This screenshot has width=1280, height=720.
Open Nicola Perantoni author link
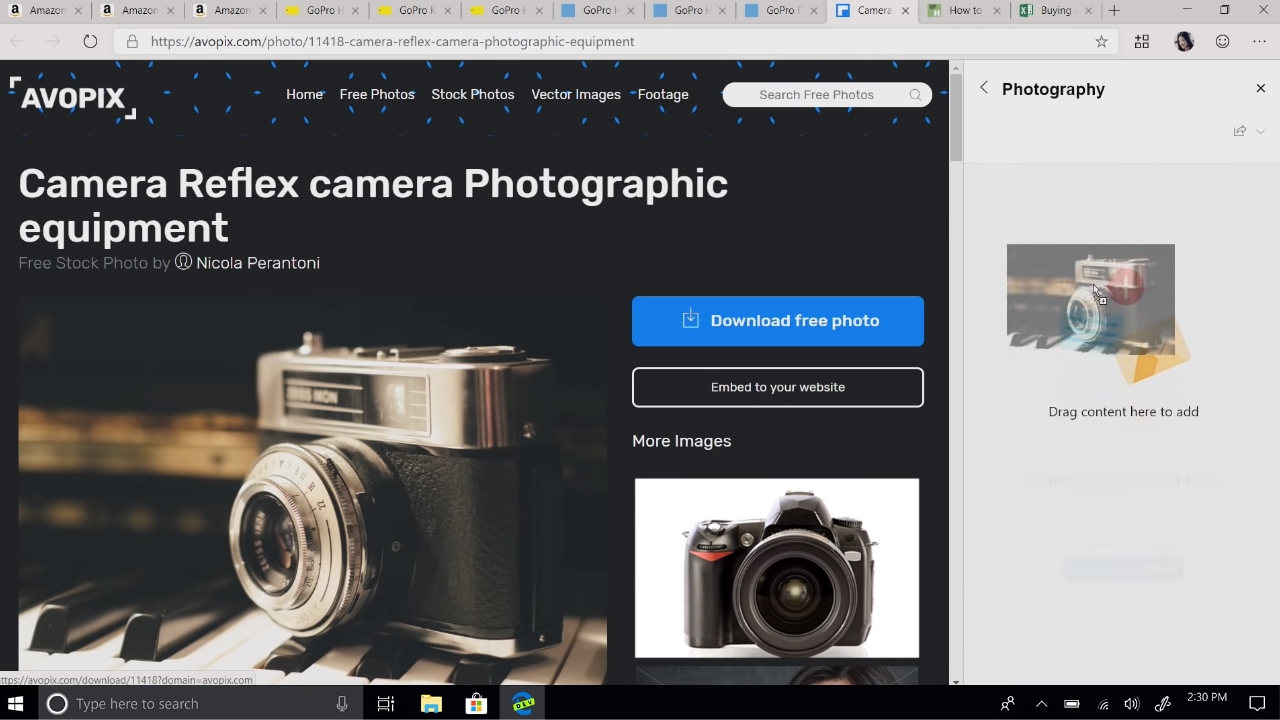(257, 263)
